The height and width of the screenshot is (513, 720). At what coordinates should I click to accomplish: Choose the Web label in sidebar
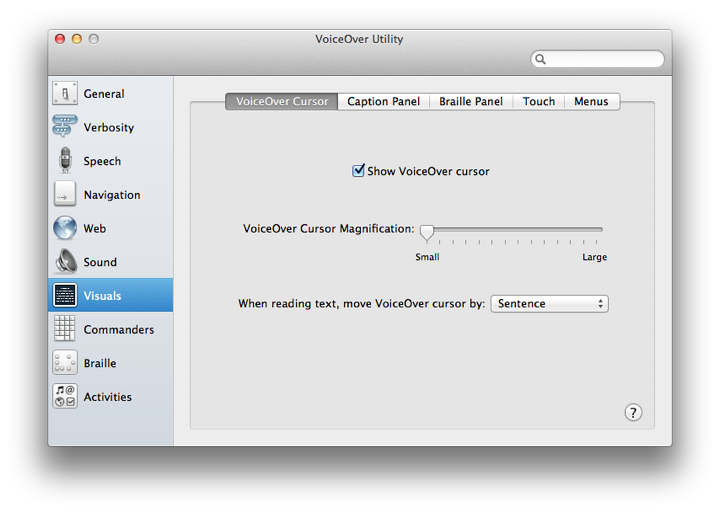click(95, 228)
